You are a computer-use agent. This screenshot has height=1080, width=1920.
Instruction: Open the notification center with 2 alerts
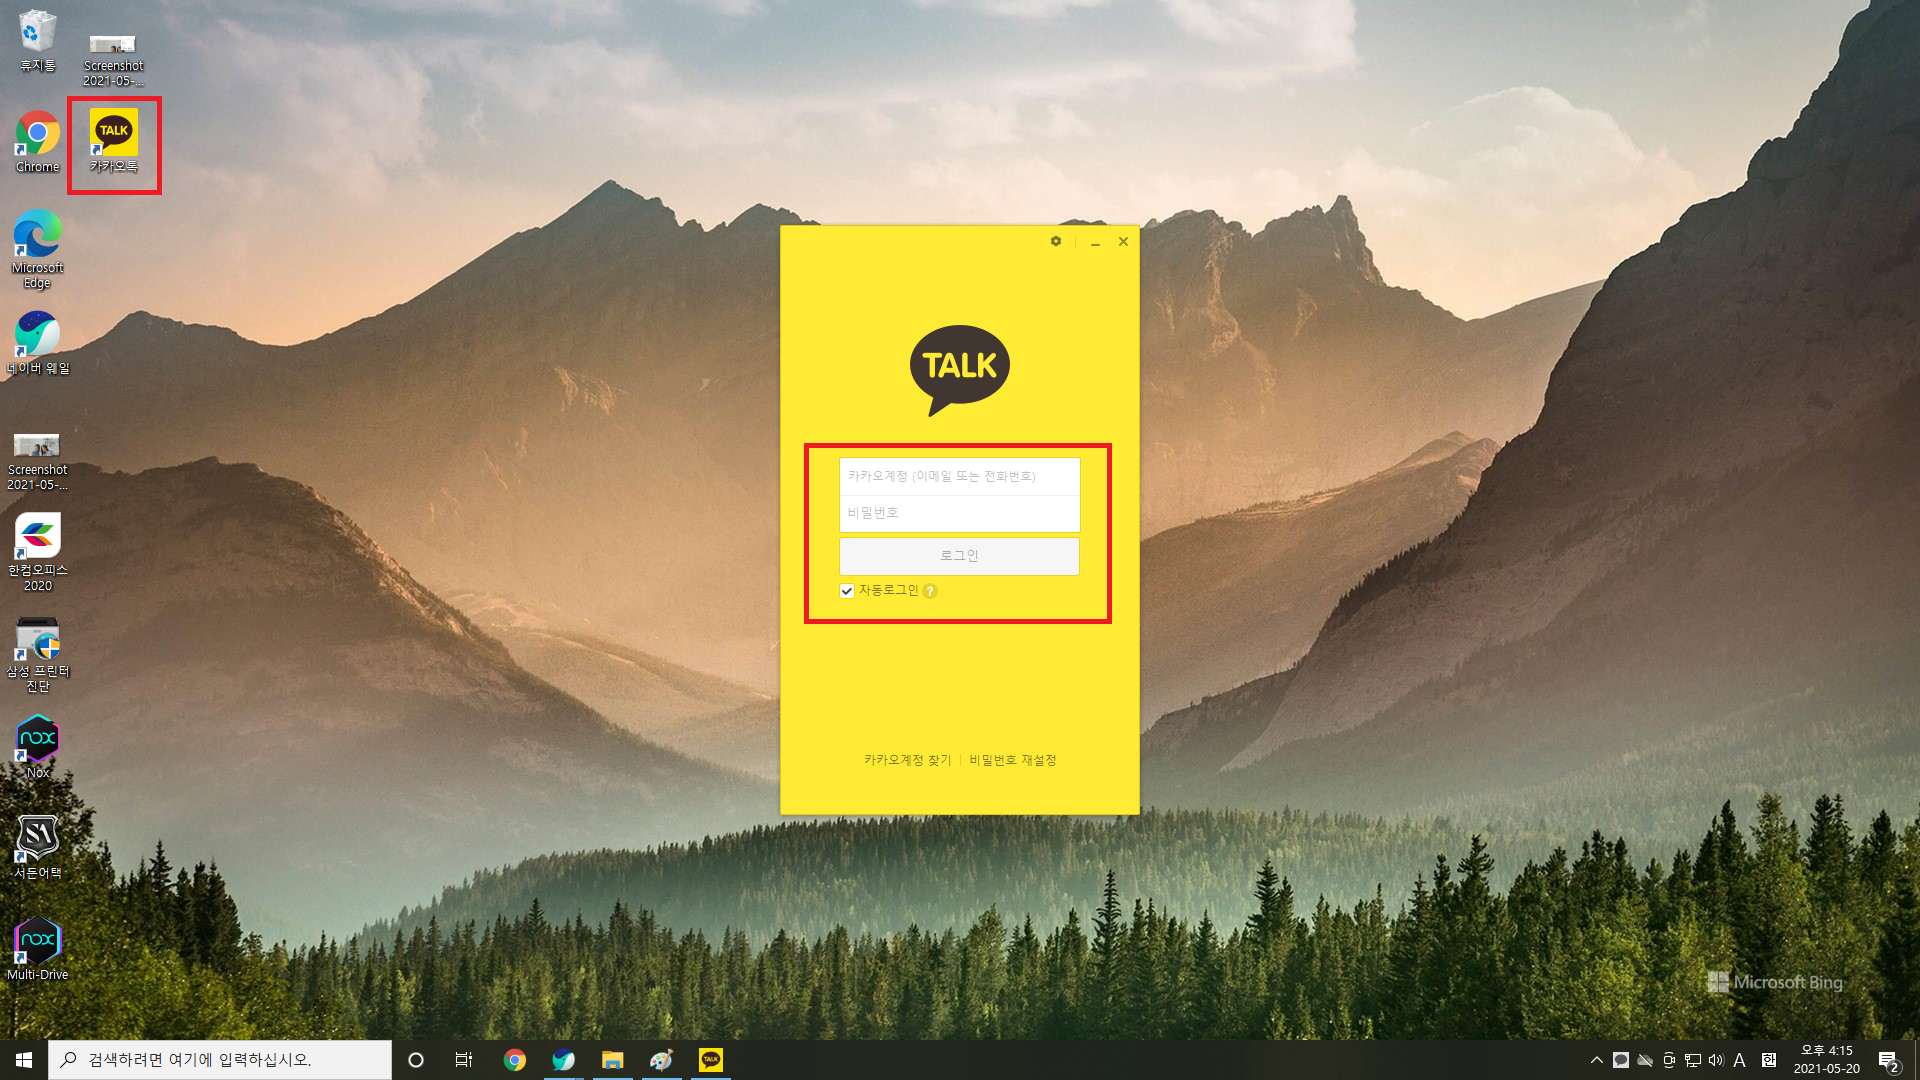pos(1888,1061)
